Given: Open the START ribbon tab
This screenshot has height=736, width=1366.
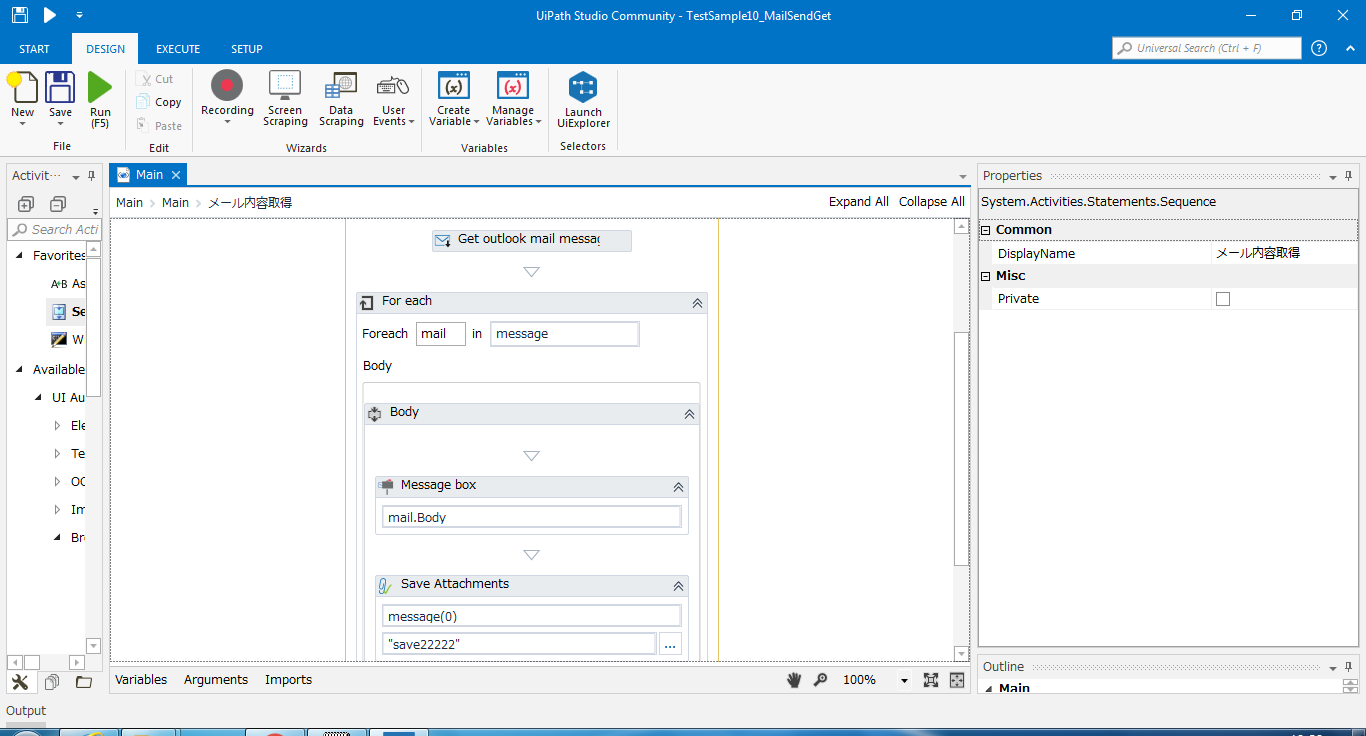Looking at the screenshot, I should 34,49.
